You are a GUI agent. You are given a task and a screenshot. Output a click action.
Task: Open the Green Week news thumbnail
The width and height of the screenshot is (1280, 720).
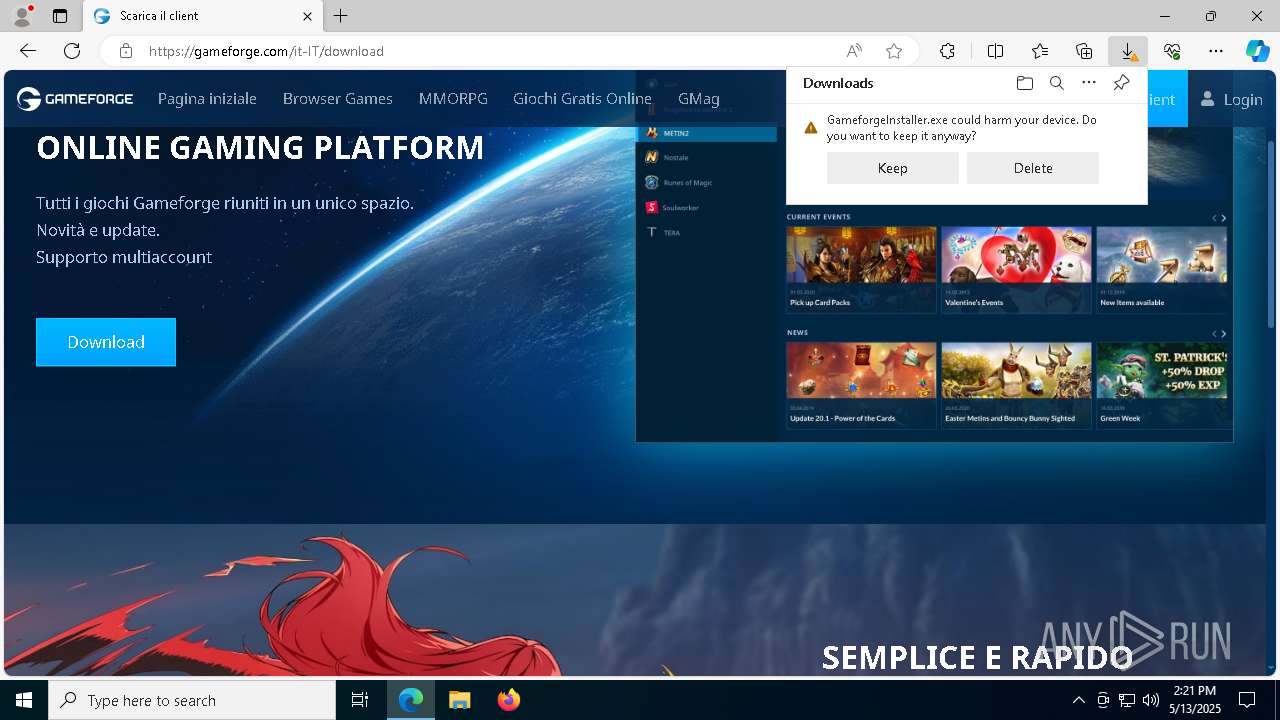(x=1164, y=385)
